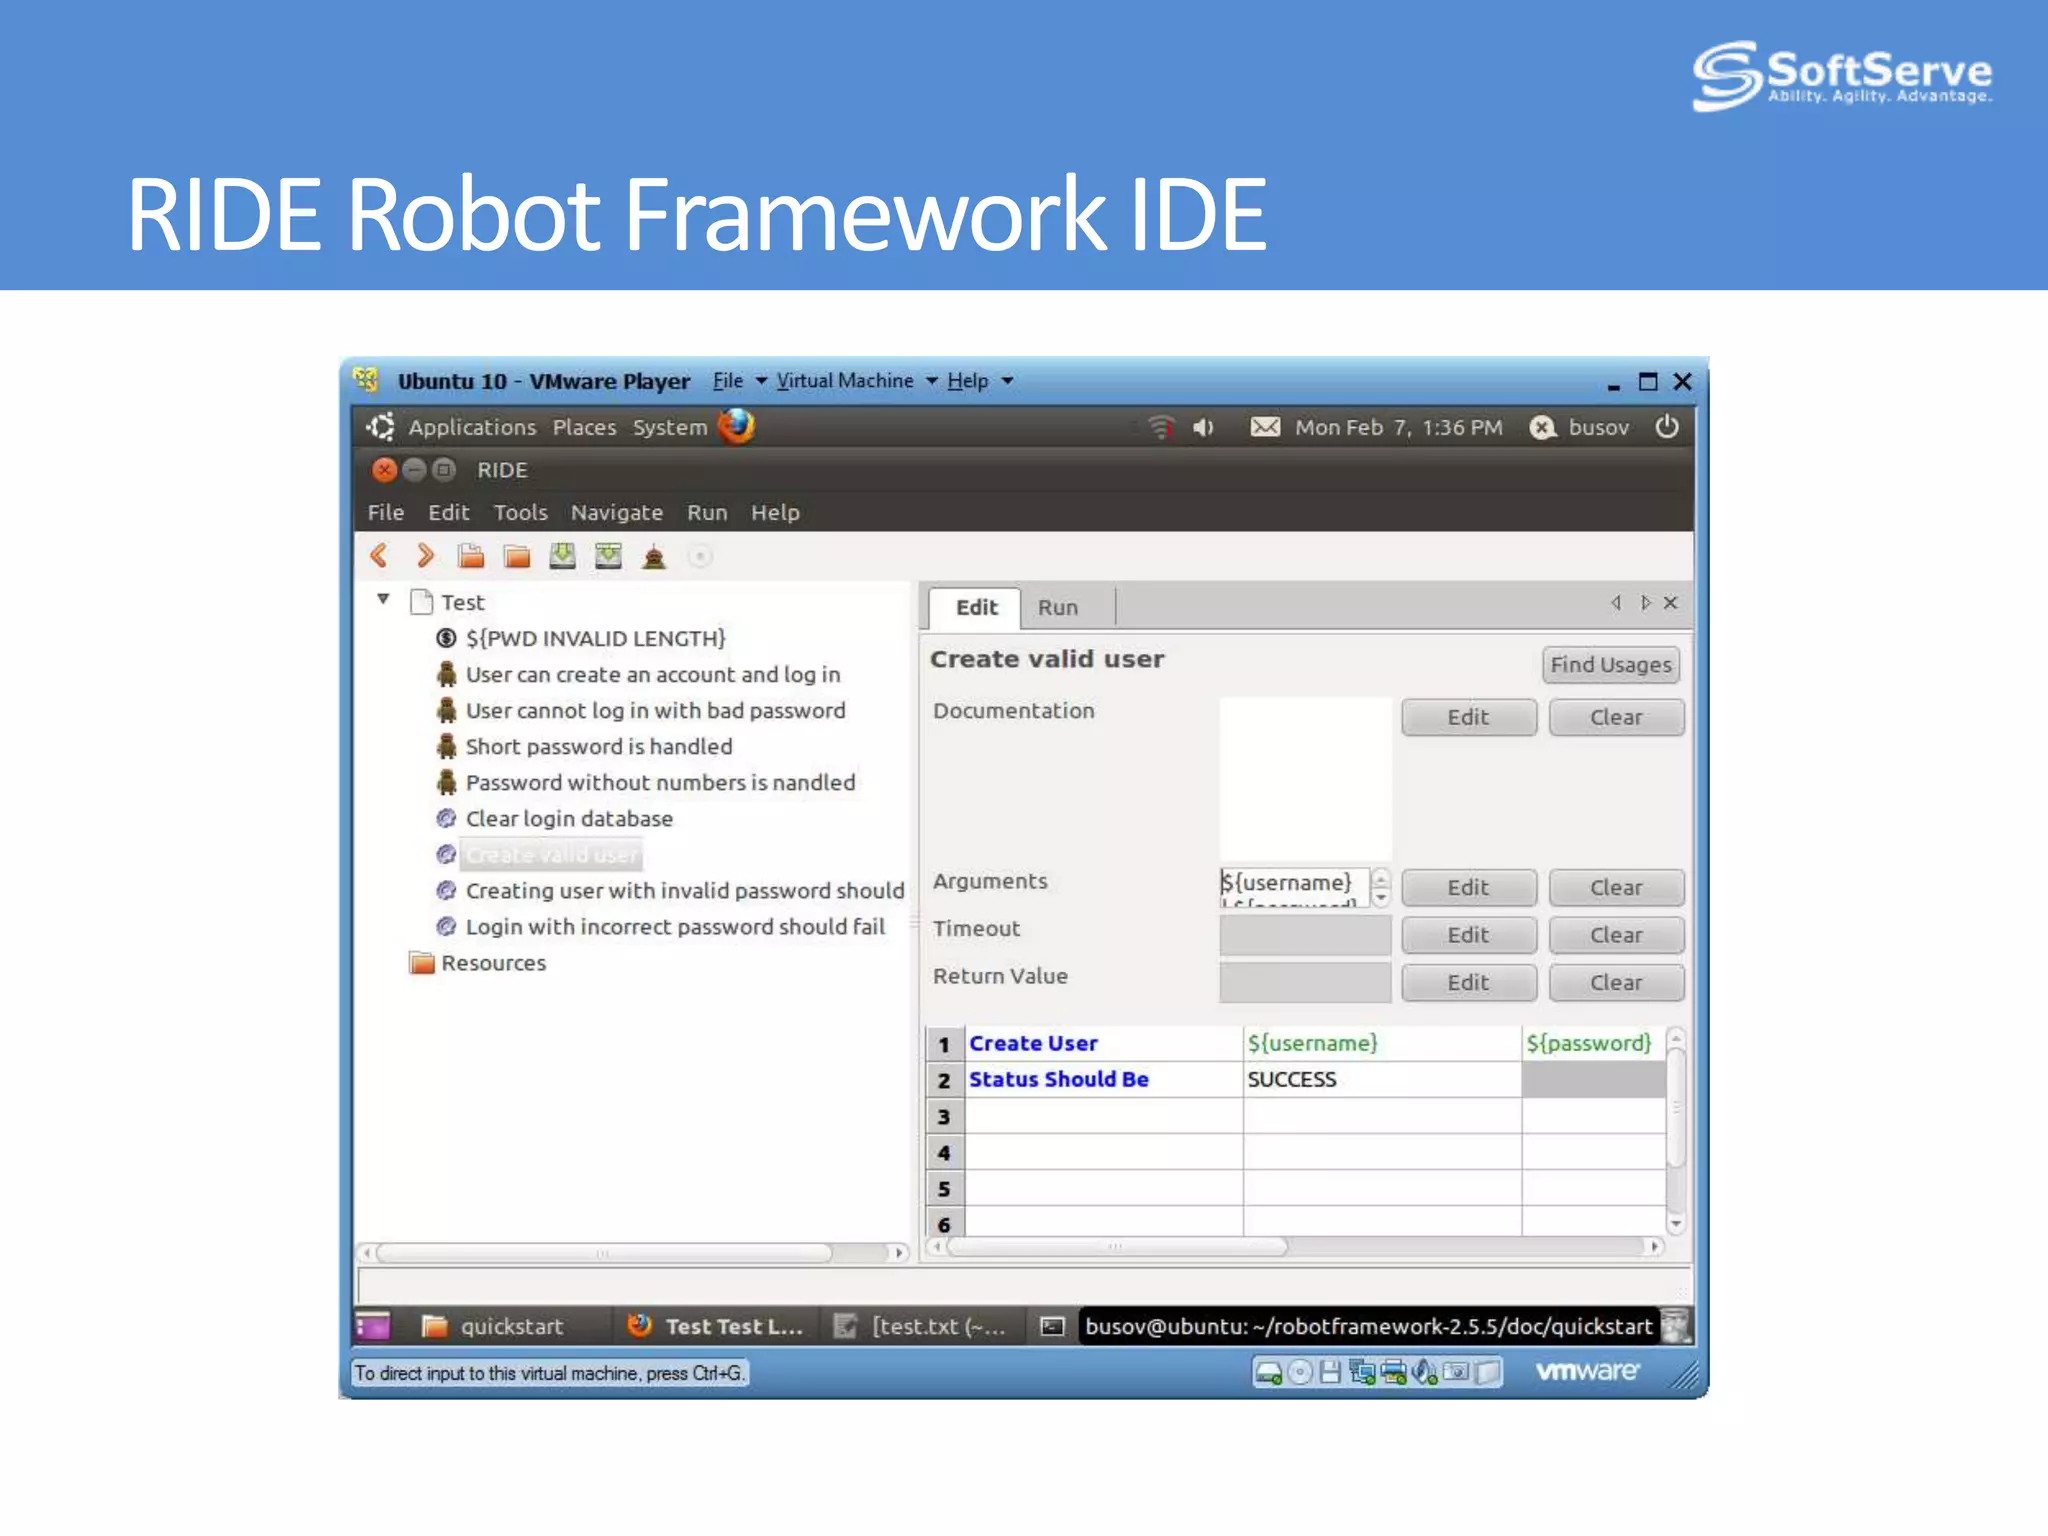This screenshot has height=1536, width=2048.
Task: Click the Go Back arrow in RIDE toolbar
Action: pyautogui.click(x=379, y=556)
